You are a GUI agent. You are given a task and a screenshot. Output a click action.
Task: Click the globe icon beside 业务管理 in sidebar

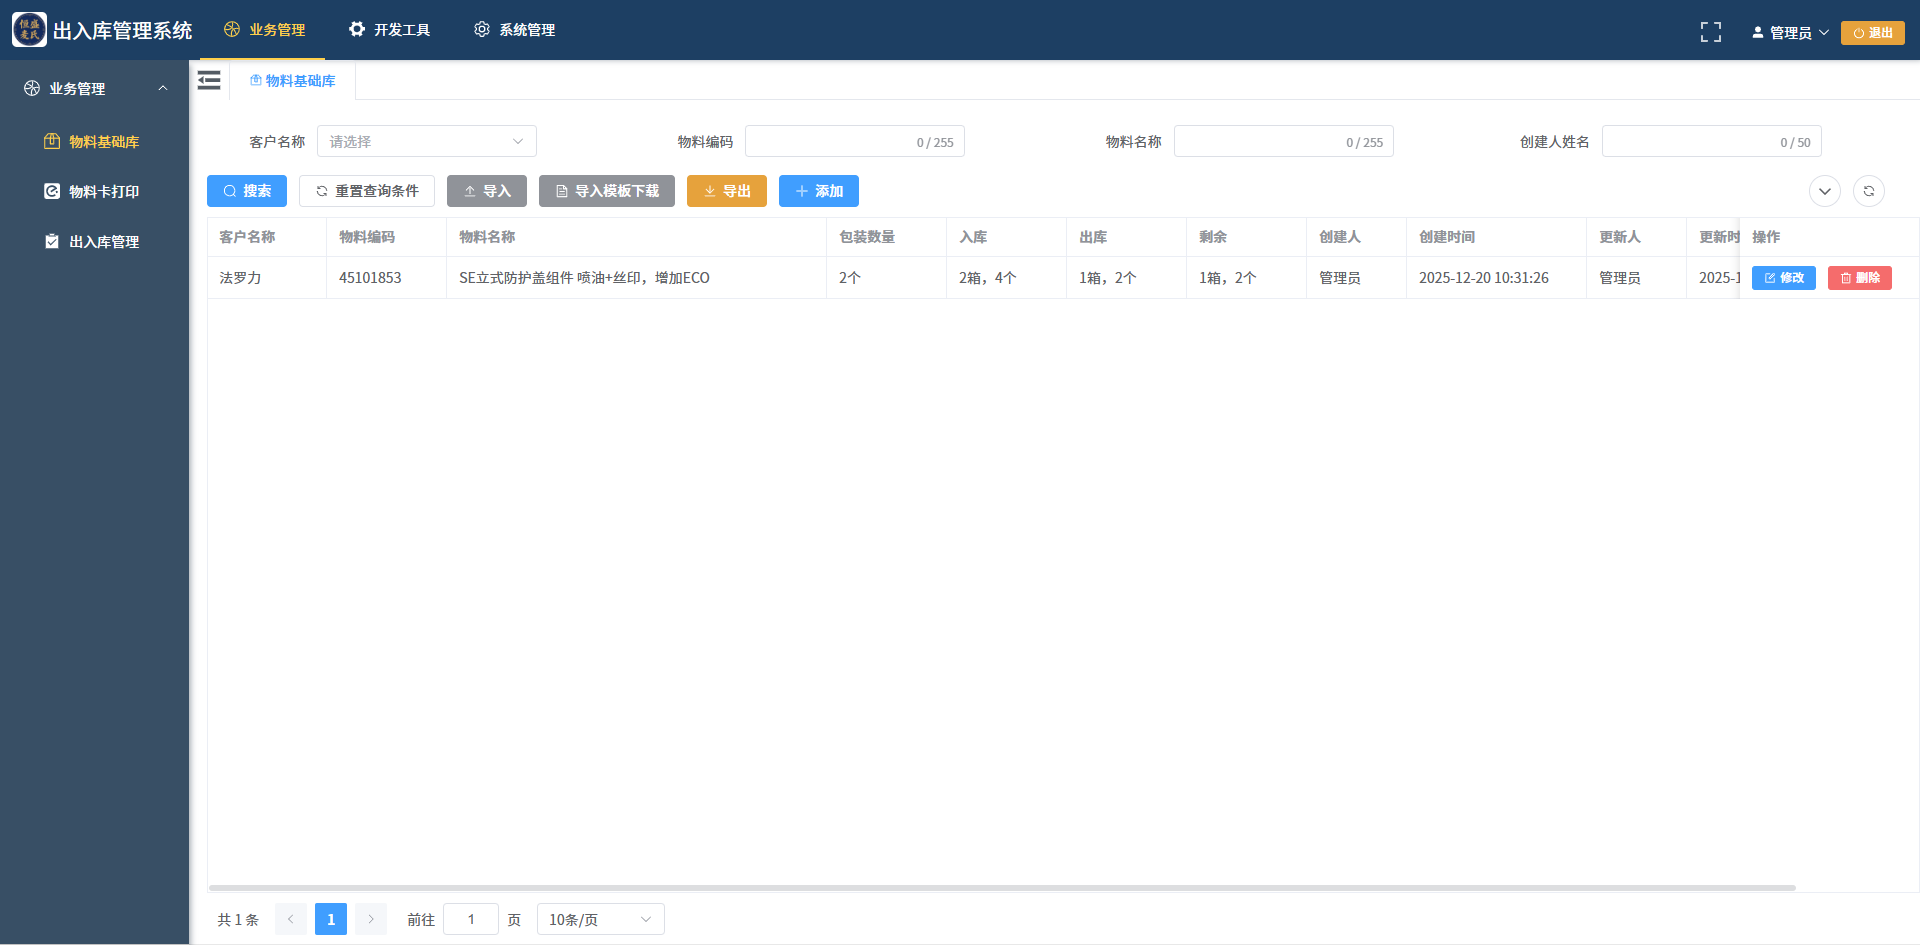(x=30, y=87)
